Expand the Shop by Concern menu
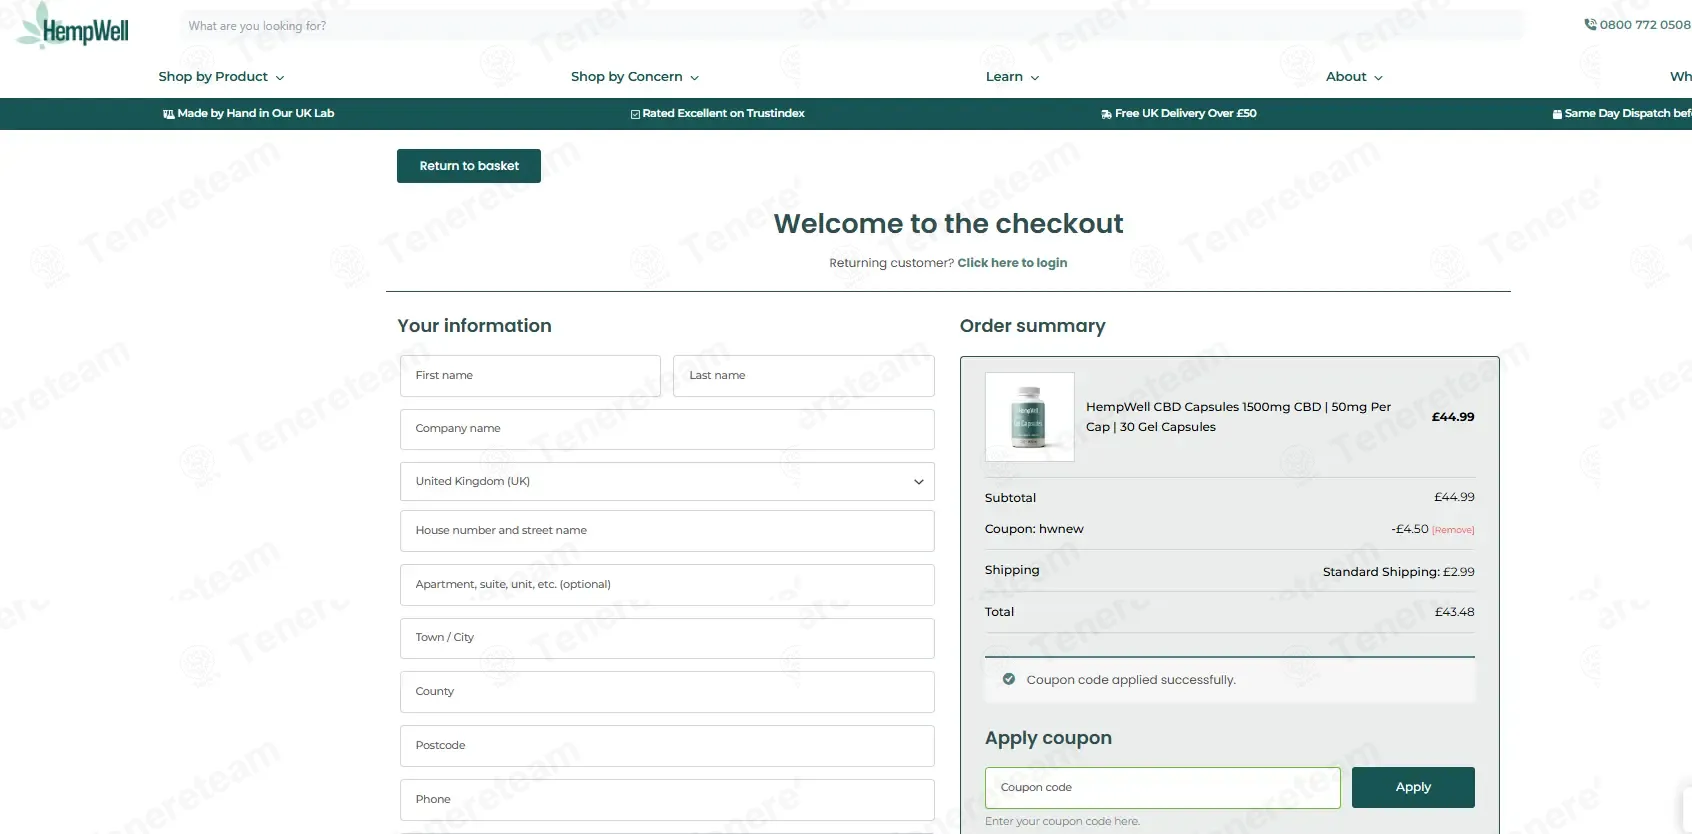 pyautogui.click(x=635, y=77)
